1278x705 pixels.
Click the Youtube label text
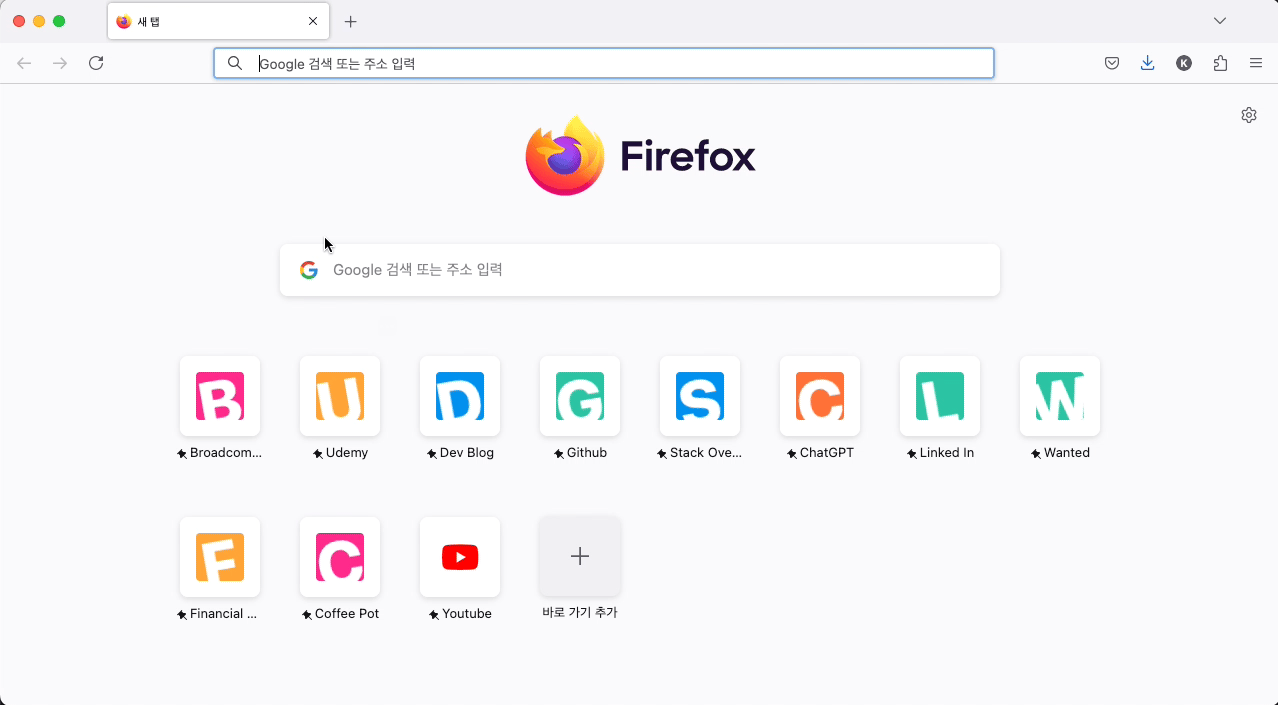coord(467,614)
